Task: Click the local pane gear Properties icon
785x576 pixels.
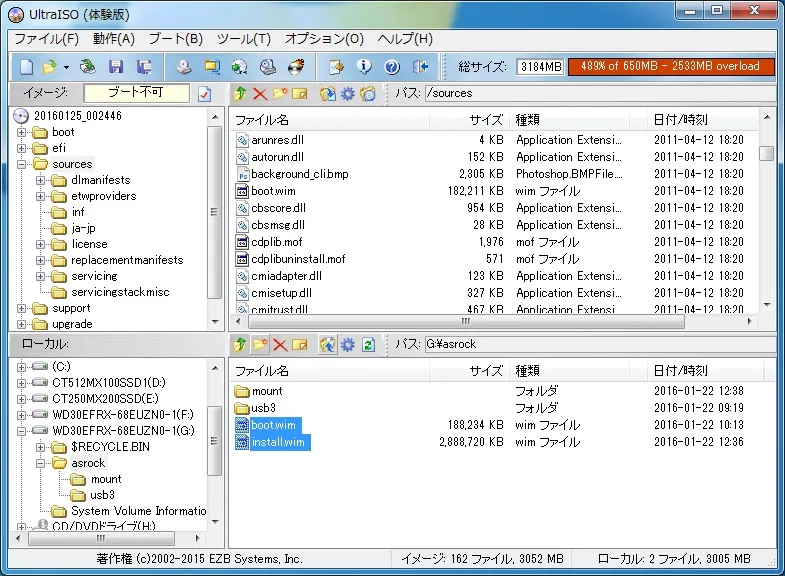Action: point(347,344)
